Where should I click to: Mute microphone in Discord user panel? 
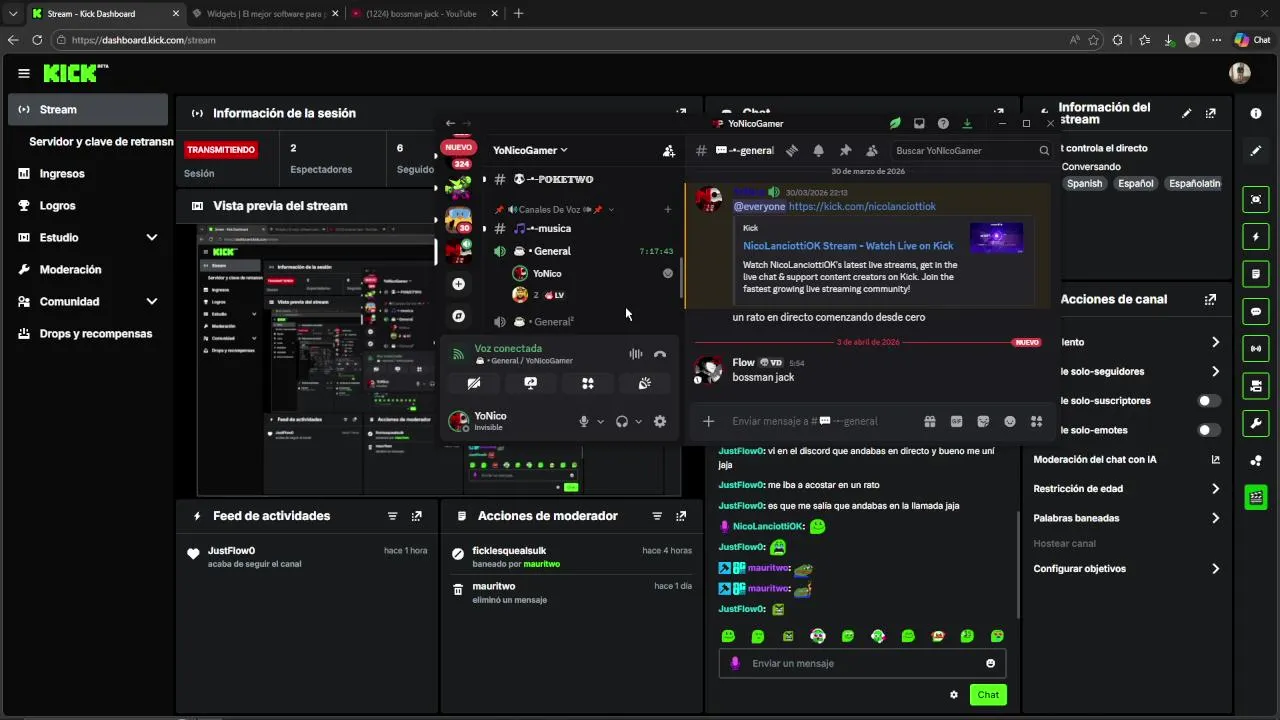pos(584,422)
